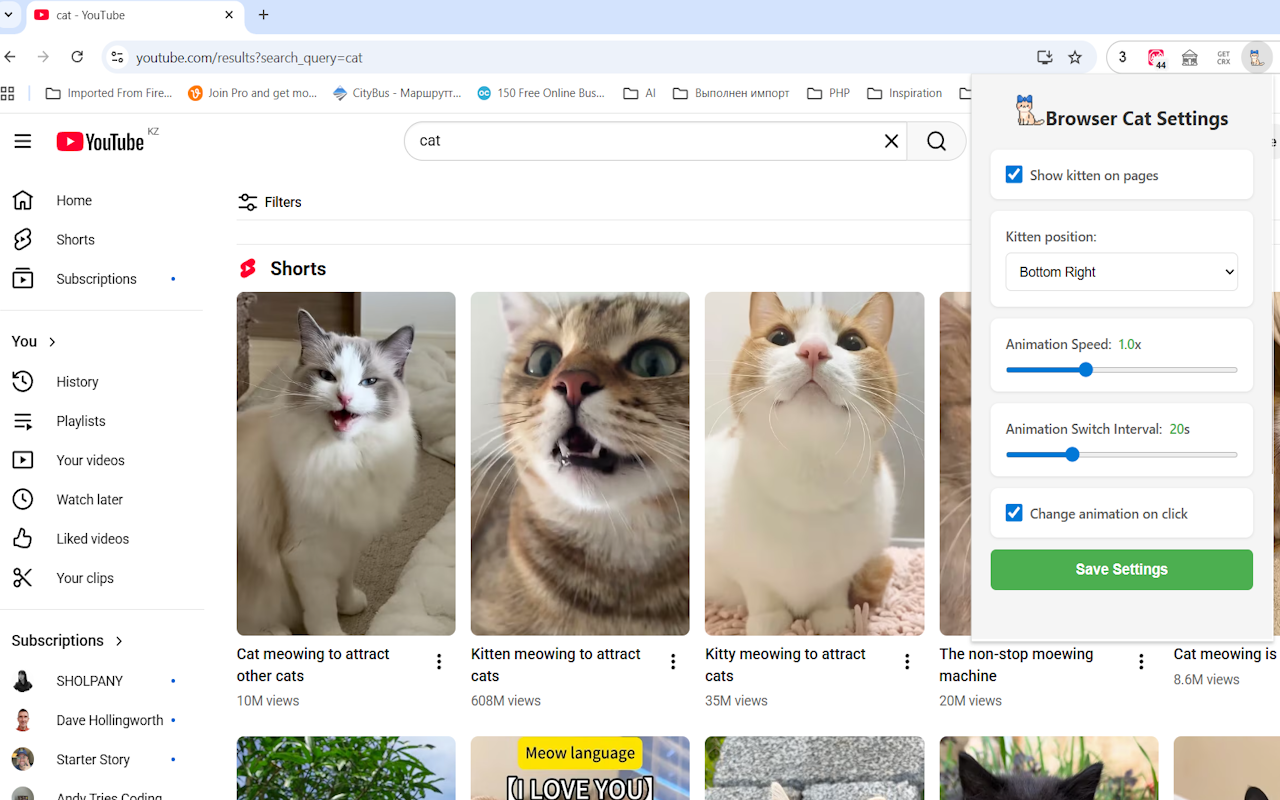This screenshot has width=1280, height=800.
Task: Open the YouTube hamburger guide menu
Action: [23, 141]
